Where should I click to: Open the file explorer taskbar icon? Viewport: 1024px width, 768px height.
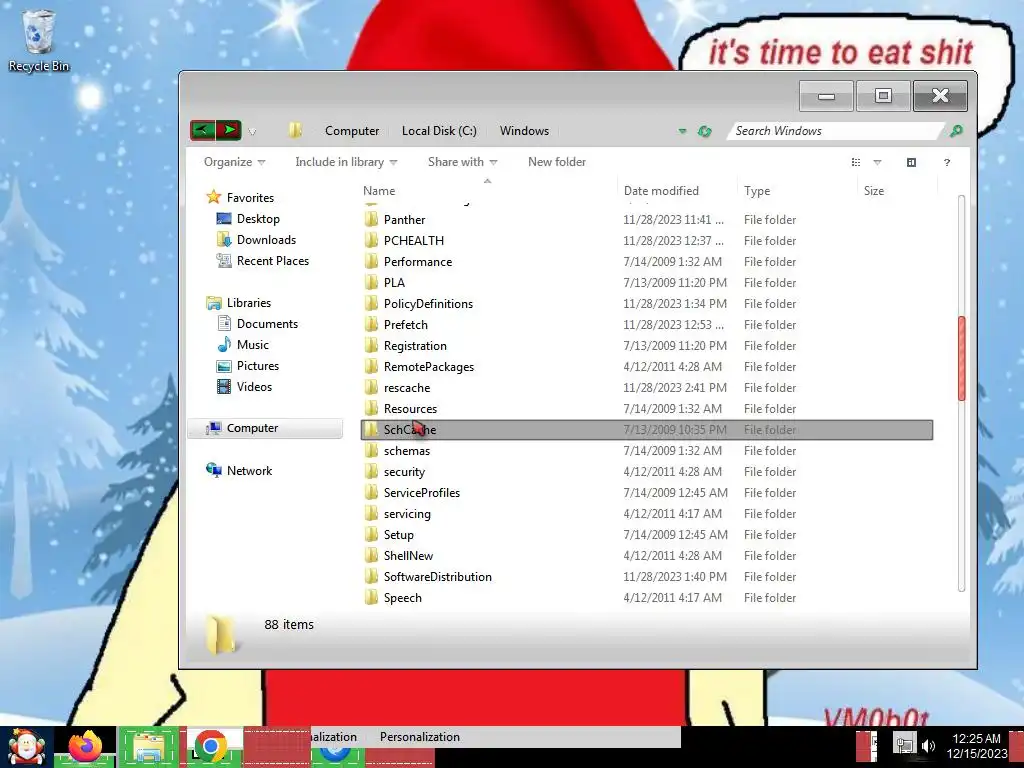[148, 747]
